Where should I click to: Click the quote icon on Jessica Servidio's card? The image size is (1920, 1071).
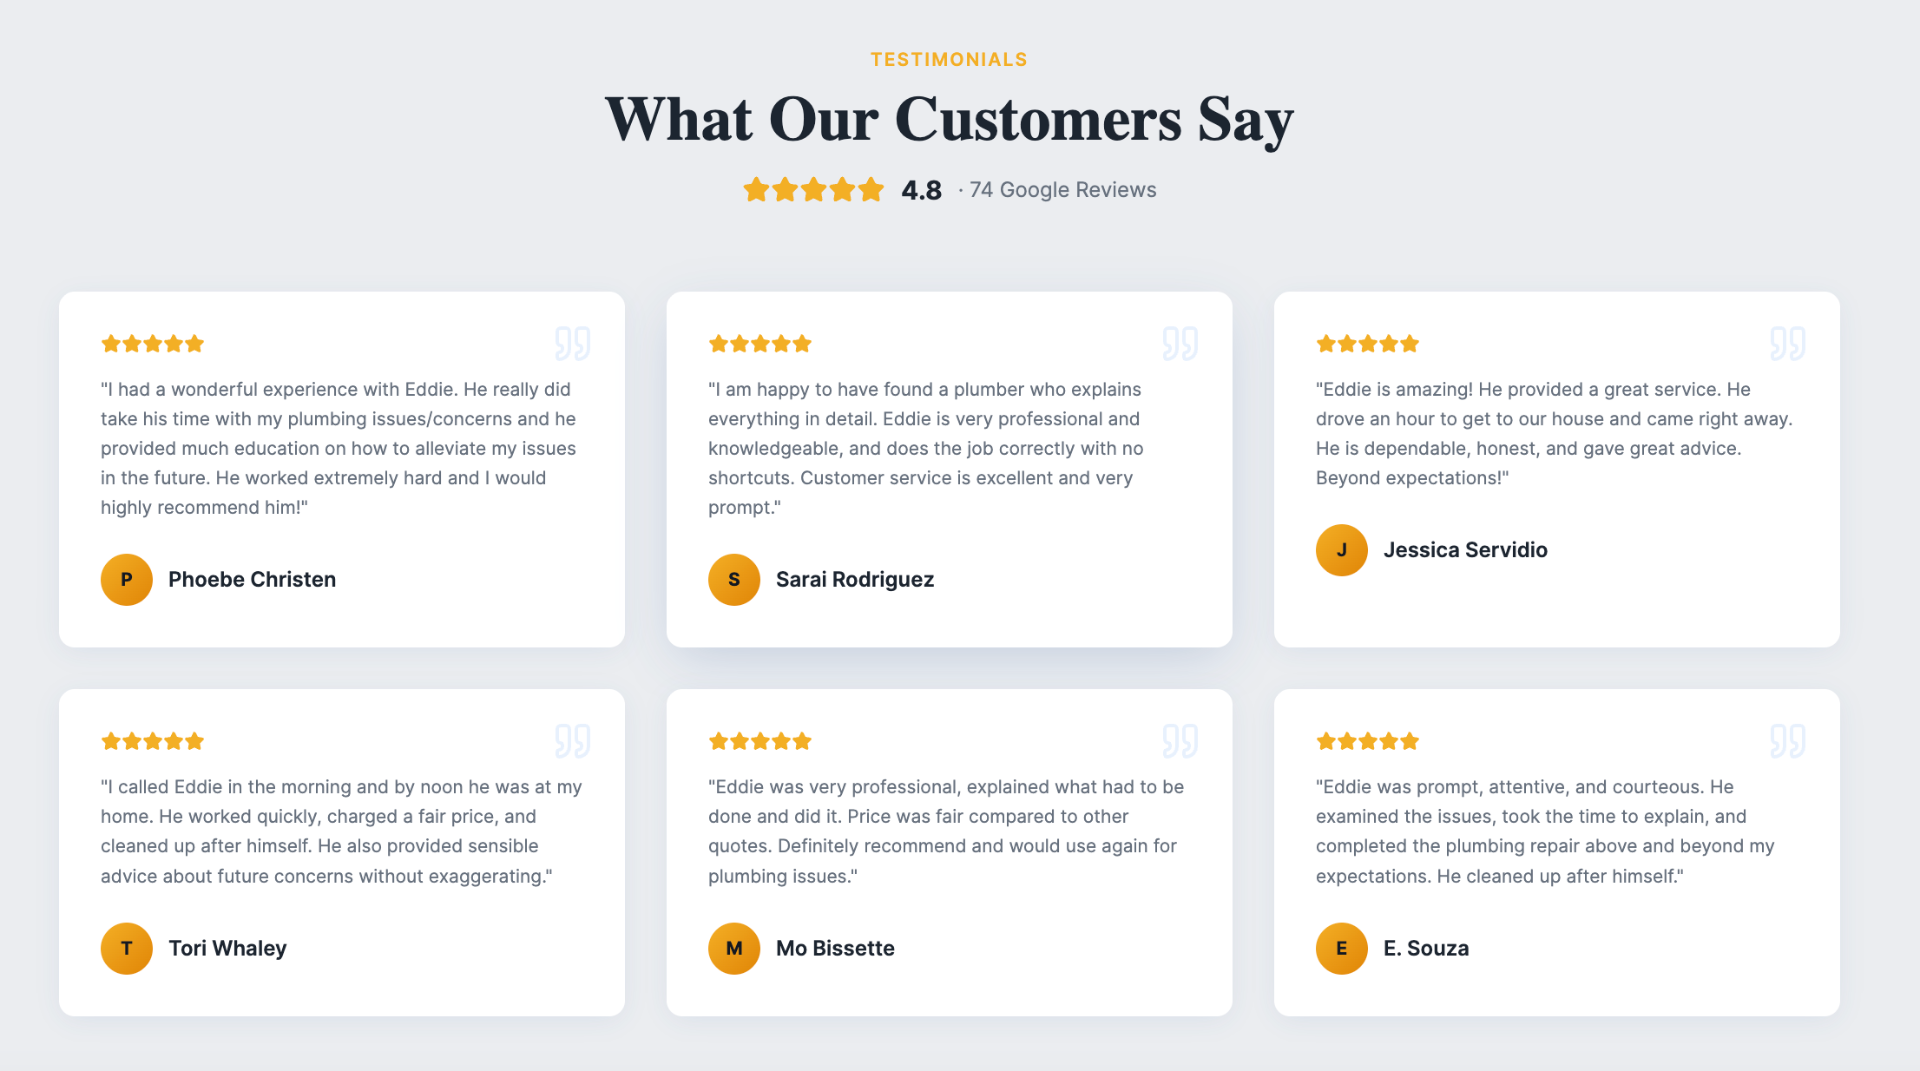1787,343
